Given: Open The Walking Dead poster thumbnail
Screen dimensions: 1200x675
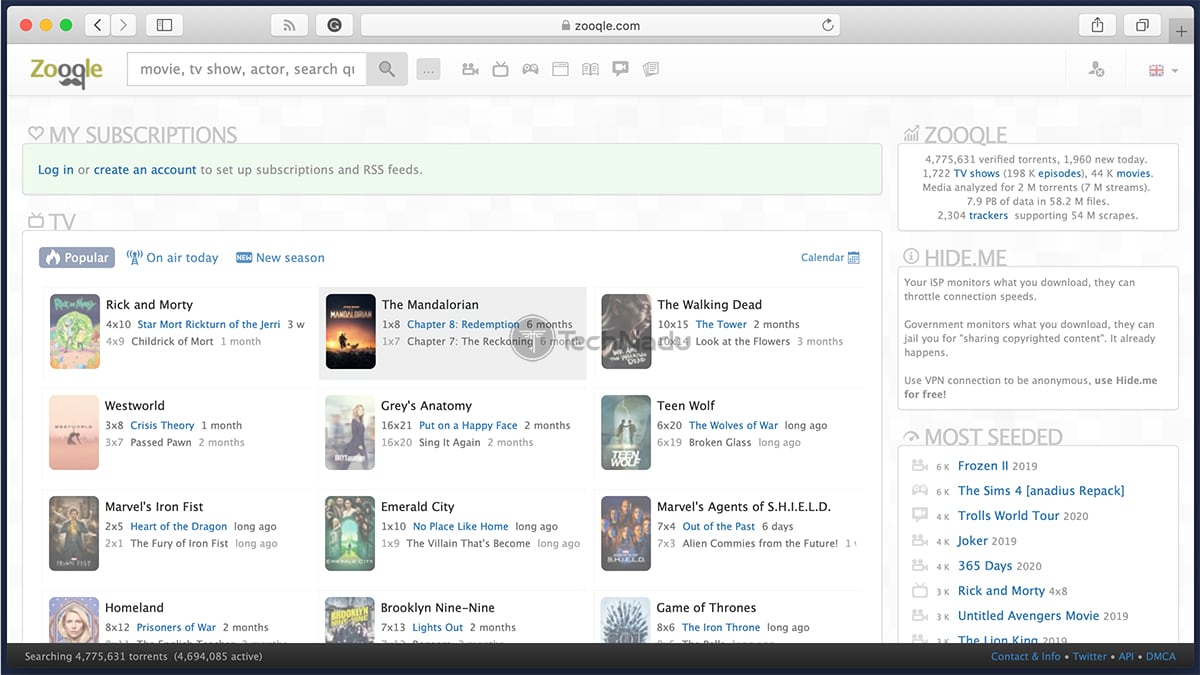Looking at the screenshot, I should coord(626,331).
